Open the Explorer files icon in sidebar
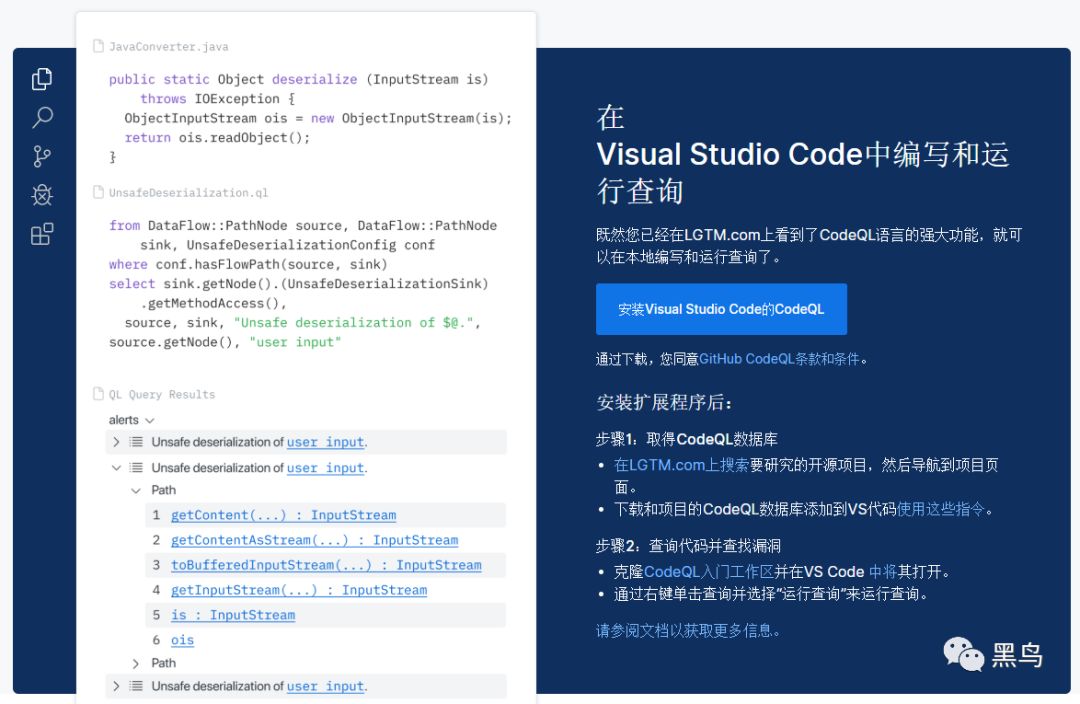 [42, 79]
